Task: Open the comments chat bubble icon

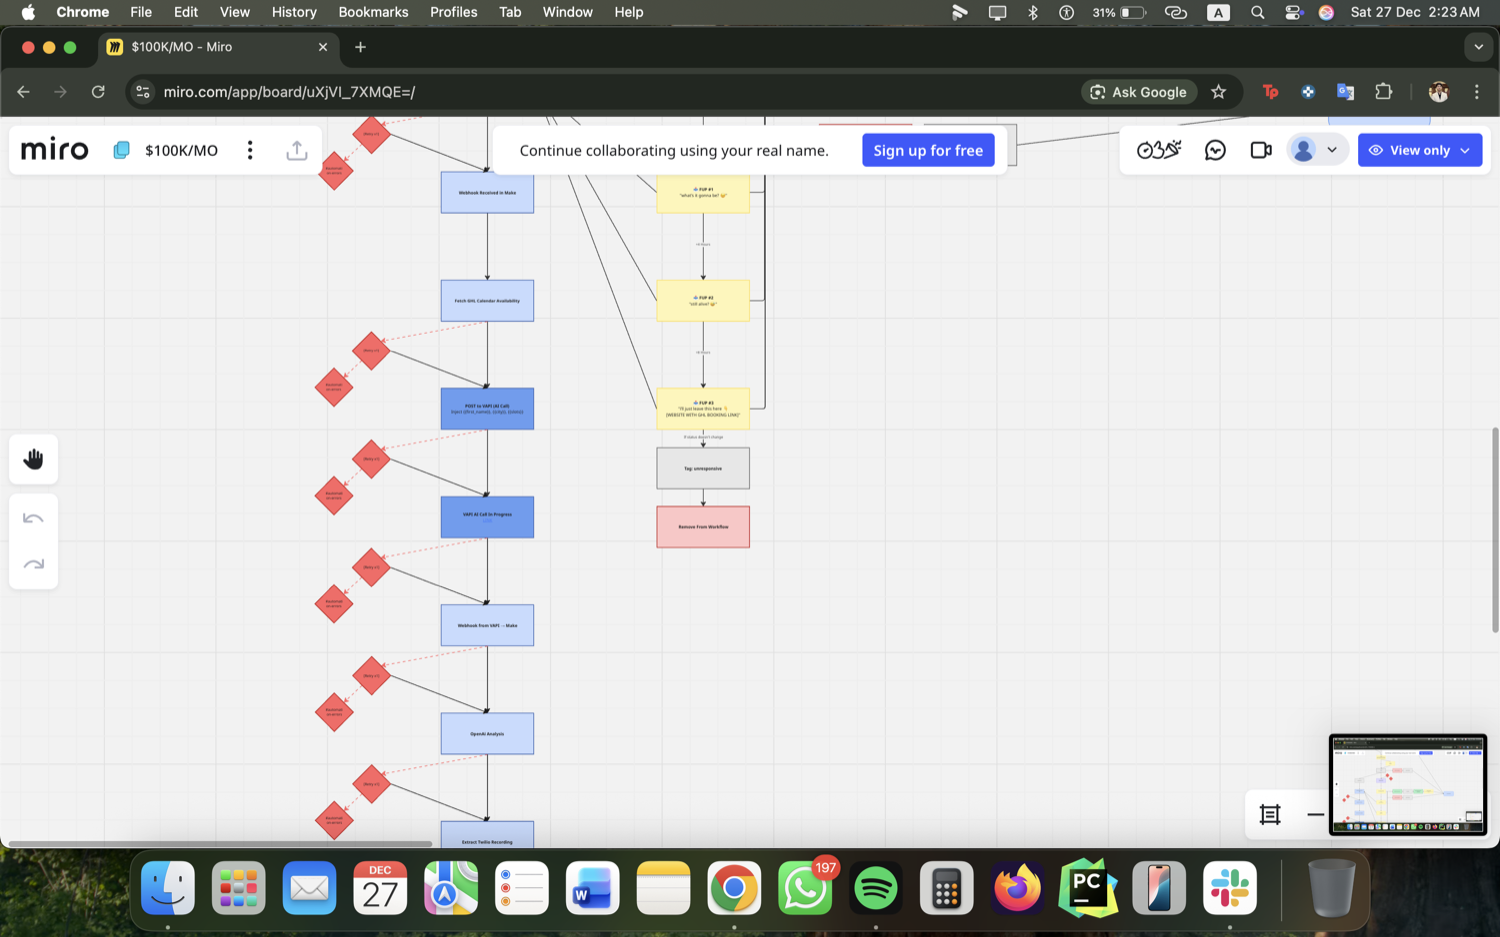Action: tap(1215, 150)
